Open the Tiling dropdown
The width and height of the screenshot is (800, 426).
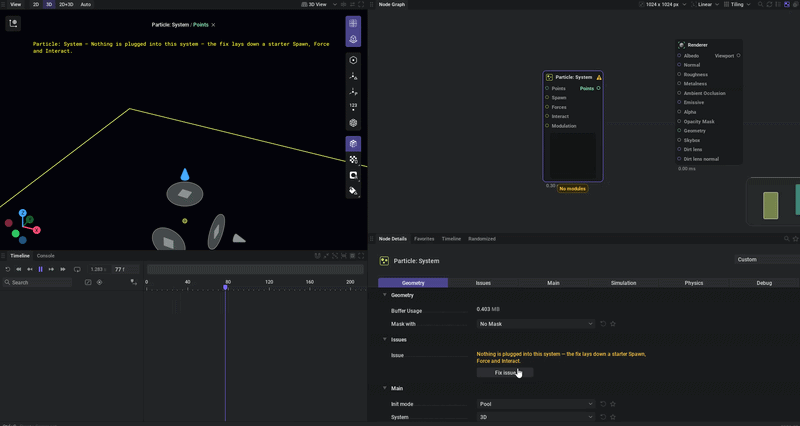coord(737,4)
